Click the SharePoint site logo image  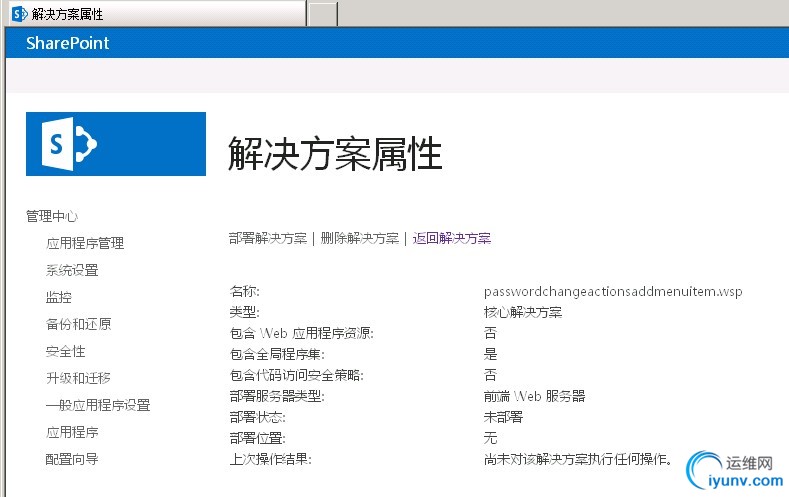click(116, 144)
